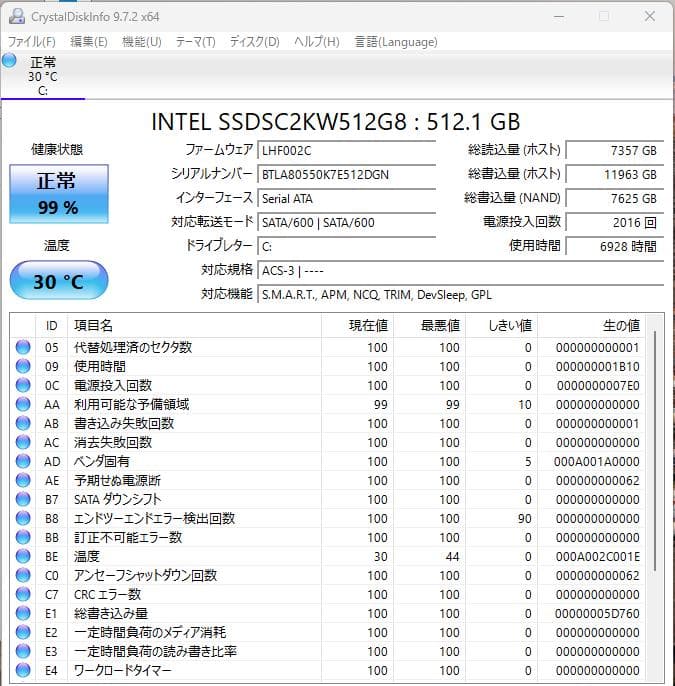
Task: Open the ディスク(D) menu
Action: [255, 42]
